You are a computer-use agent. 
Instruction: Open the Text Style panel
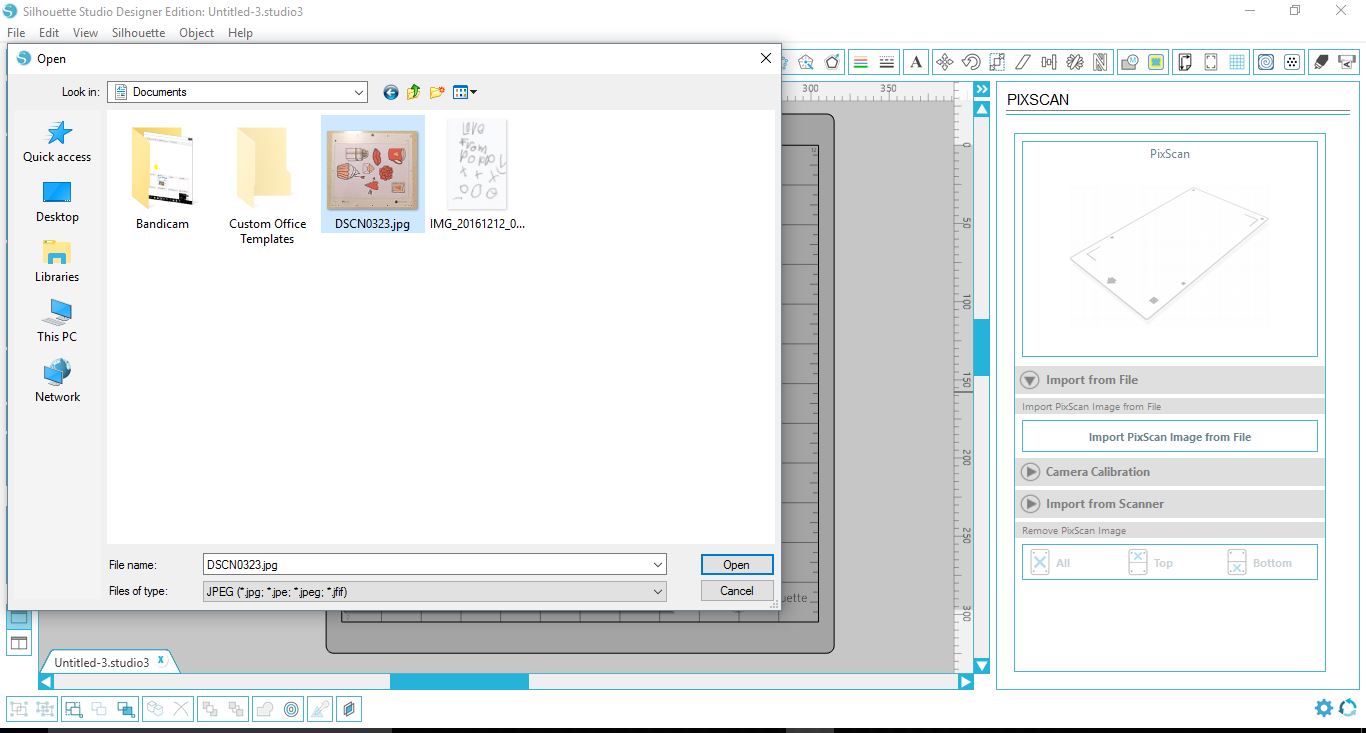coord(916,61)
